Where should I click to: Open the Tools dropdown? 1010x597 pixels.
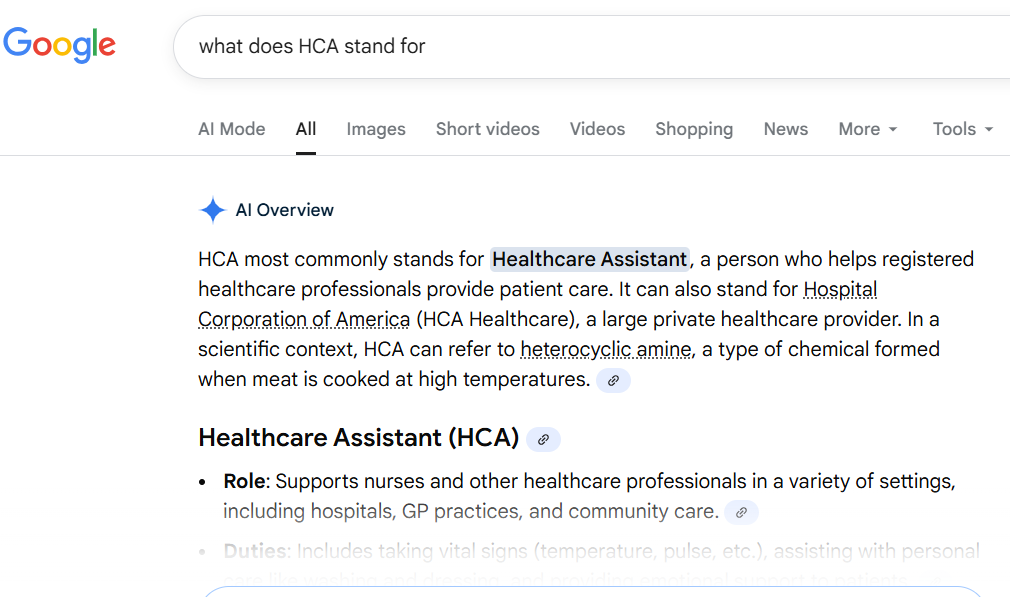click(x=962, y=129)
